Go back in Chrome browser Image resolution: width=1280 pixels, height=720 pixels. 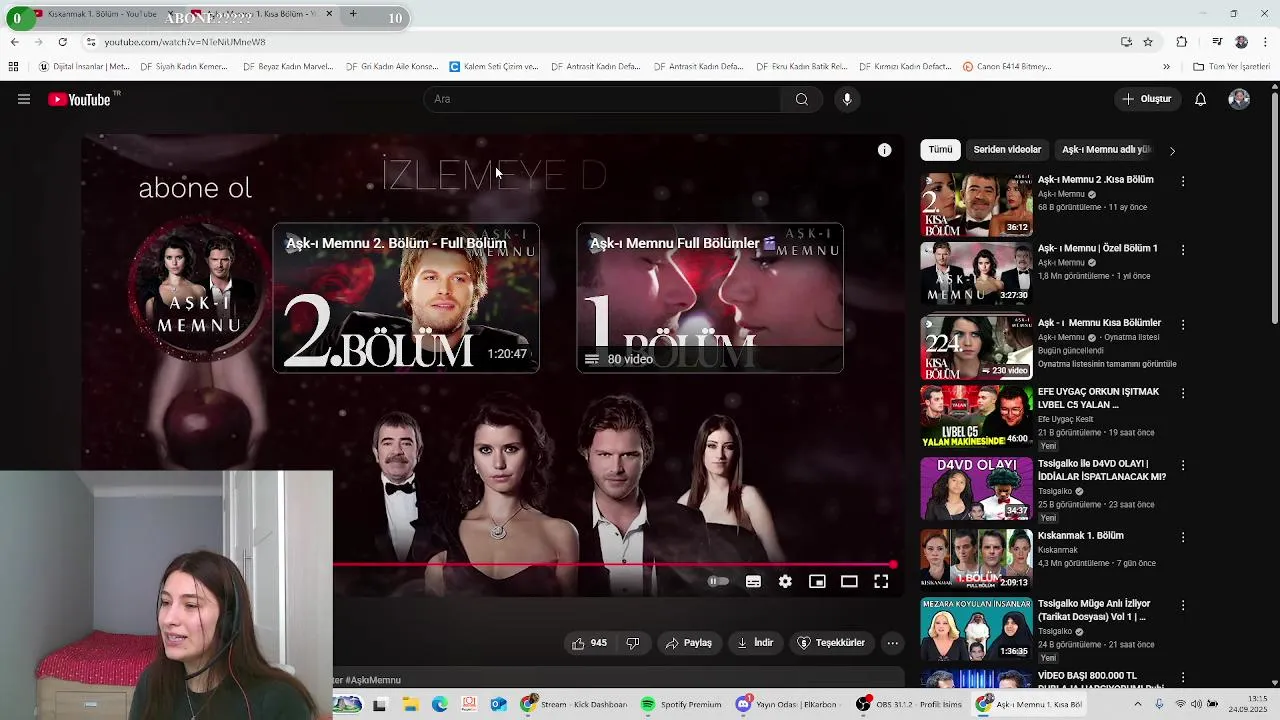pyautogui.click(x=14, y=42)
